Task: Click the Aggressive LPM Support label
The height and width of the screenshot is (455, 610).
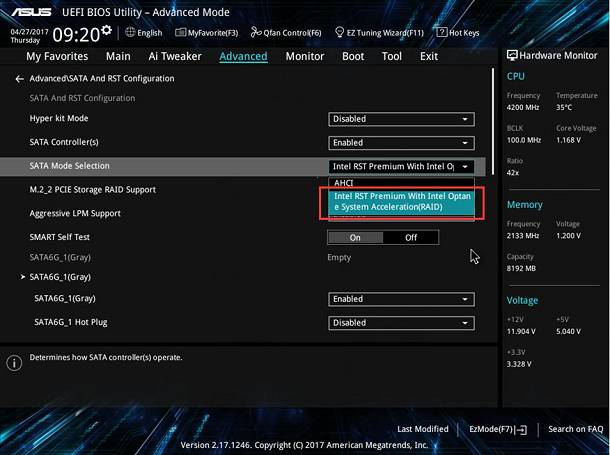Action: (x=75, y=214)
